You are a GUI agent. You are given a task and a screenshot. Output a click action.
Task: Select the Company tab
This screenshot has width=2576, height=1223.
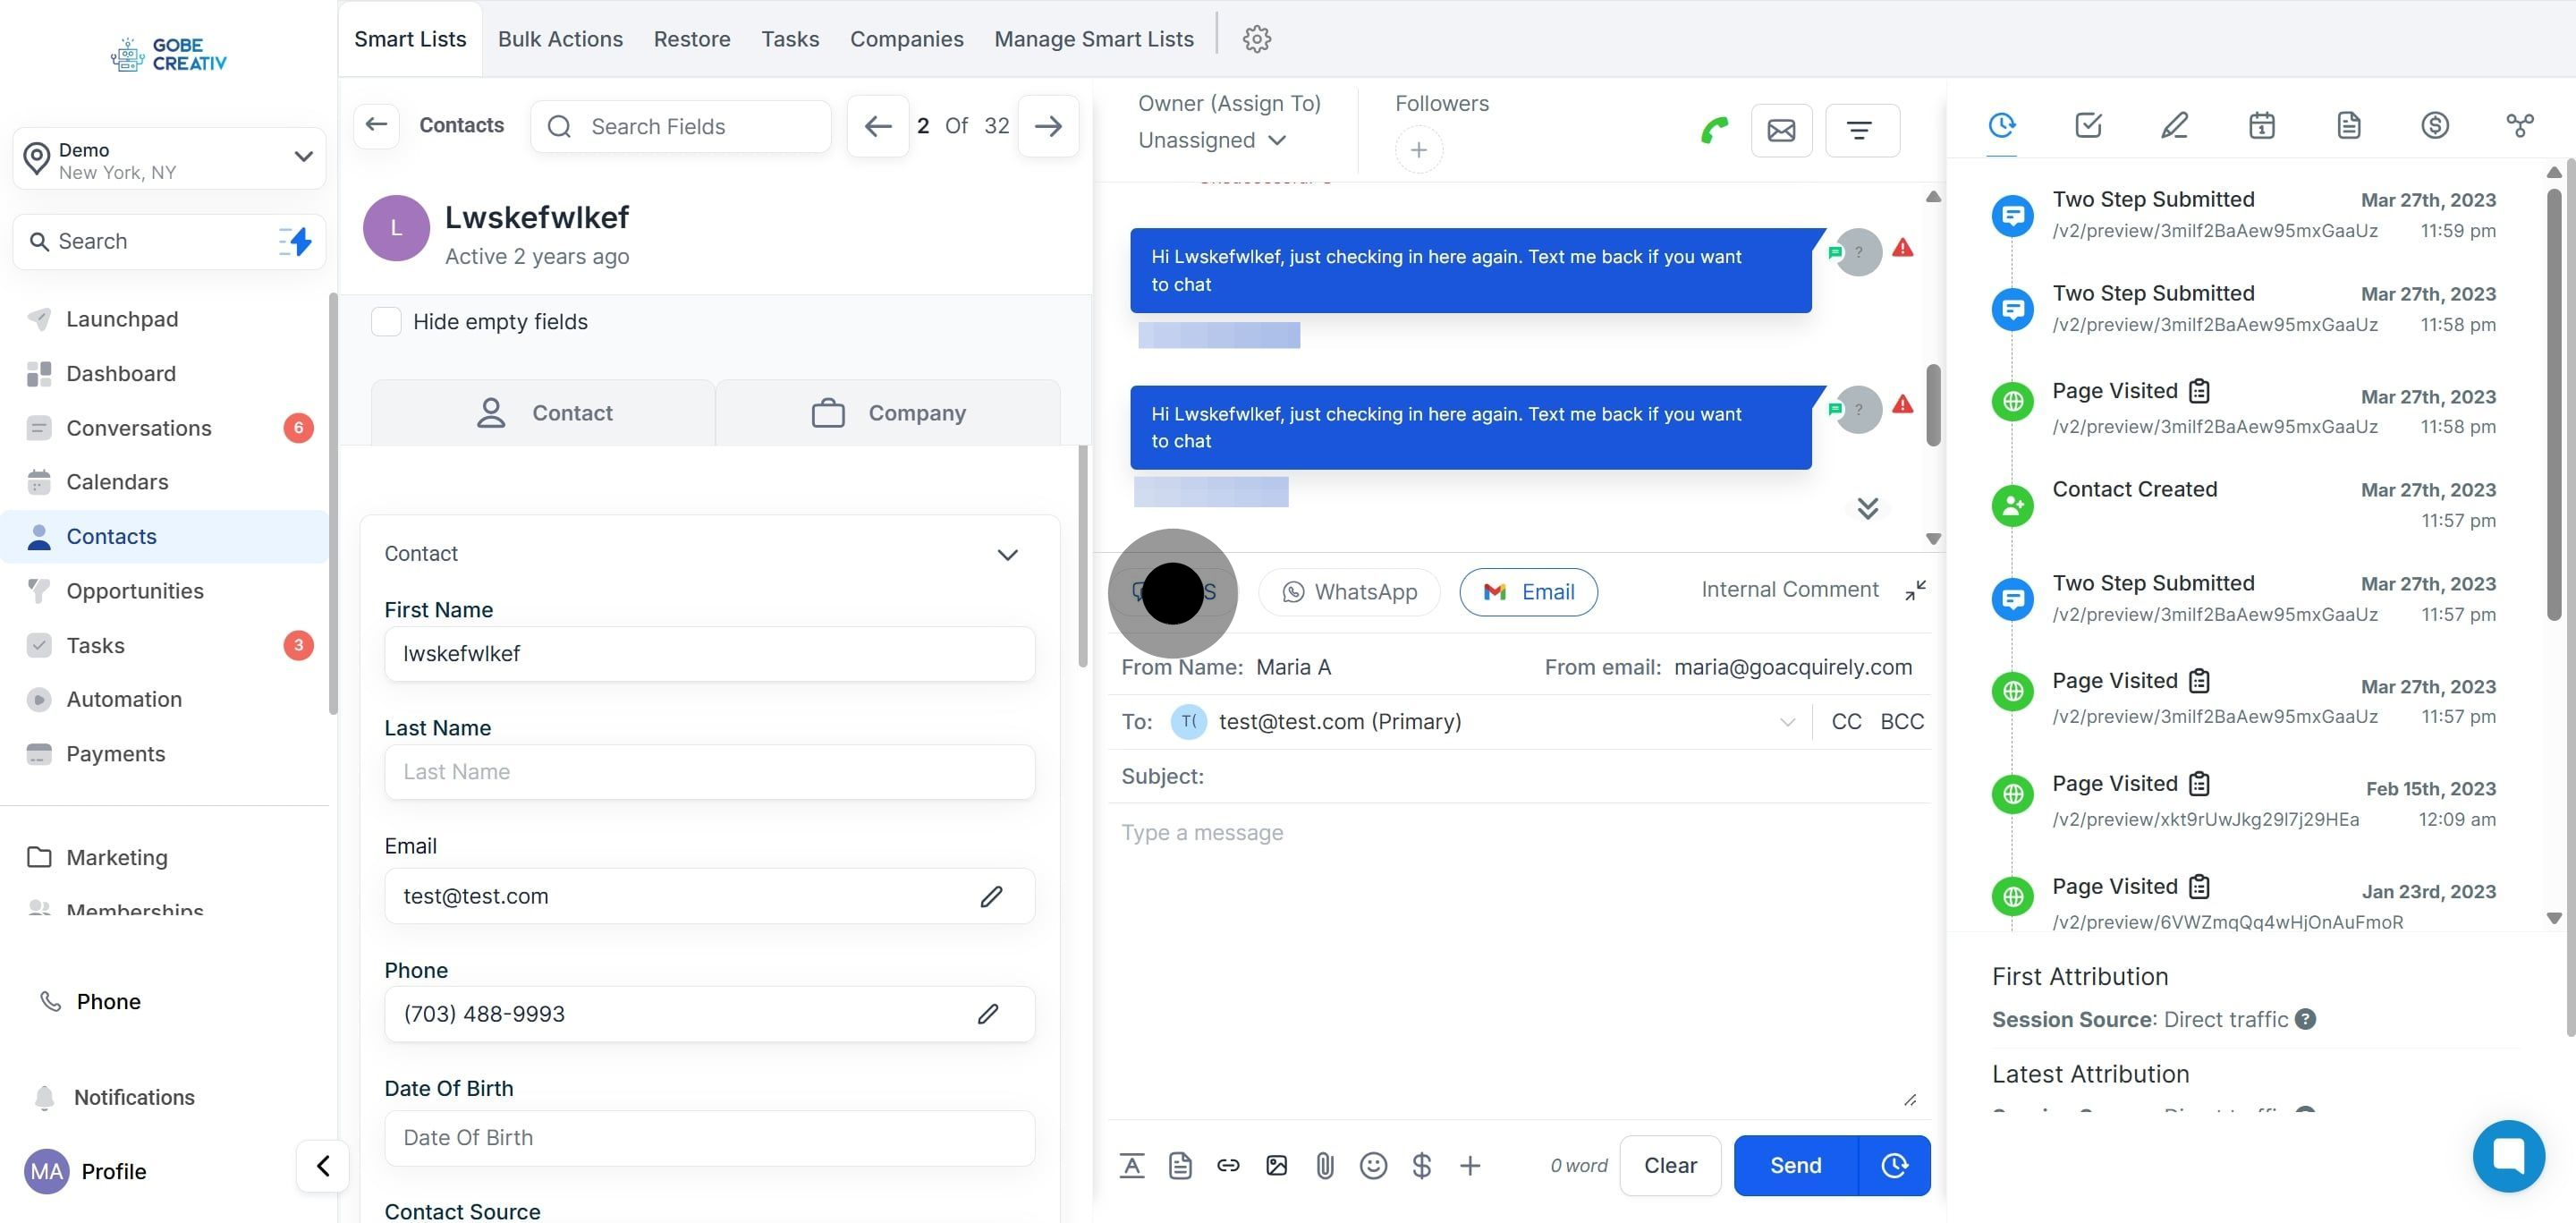(888, 413)
